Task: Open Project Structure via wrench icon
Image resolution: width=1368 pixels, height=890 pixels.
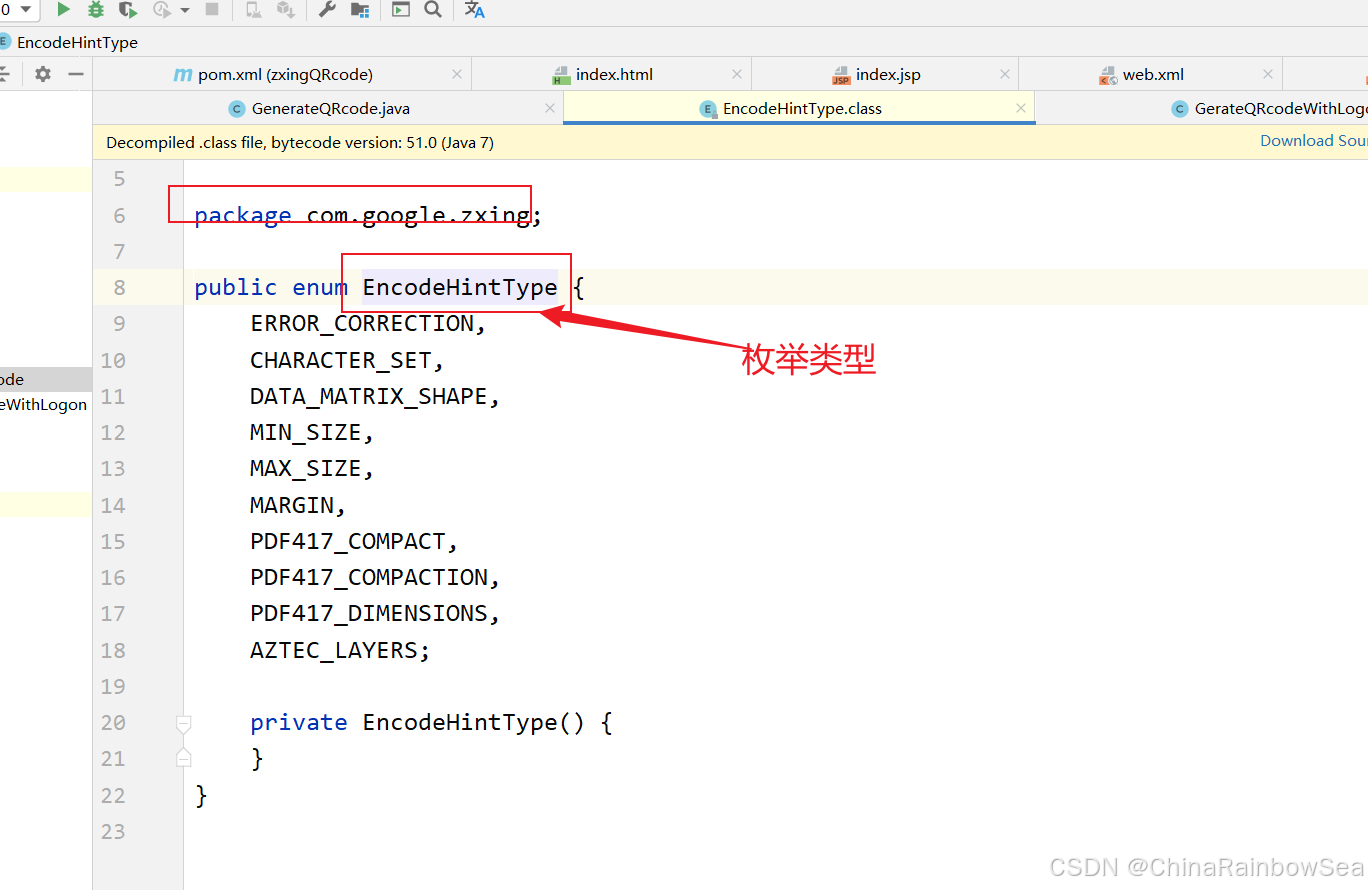Action: point(327,10)
